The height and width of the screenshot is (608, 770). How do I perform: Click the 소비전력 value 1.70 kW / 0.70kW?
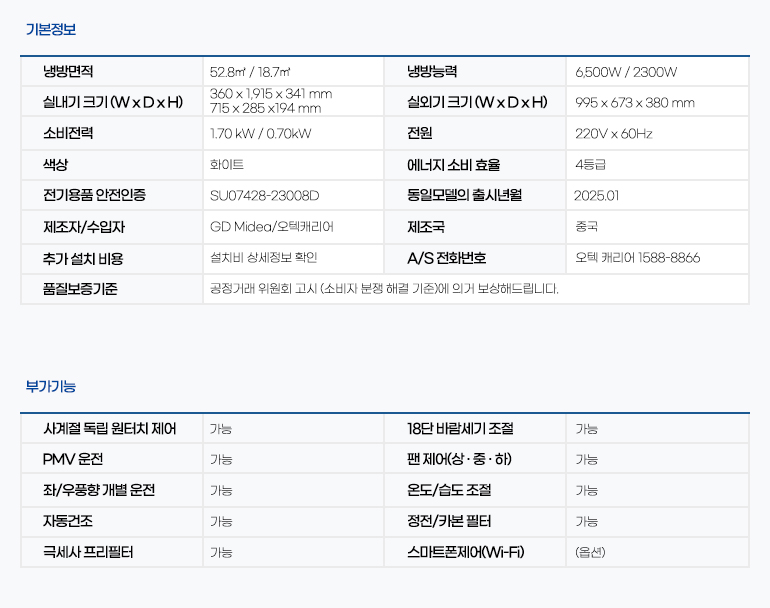click(x=260, y=134)
